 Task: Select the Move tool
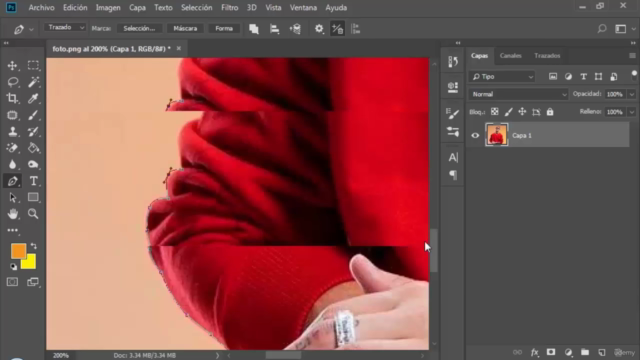coord(12,65)
